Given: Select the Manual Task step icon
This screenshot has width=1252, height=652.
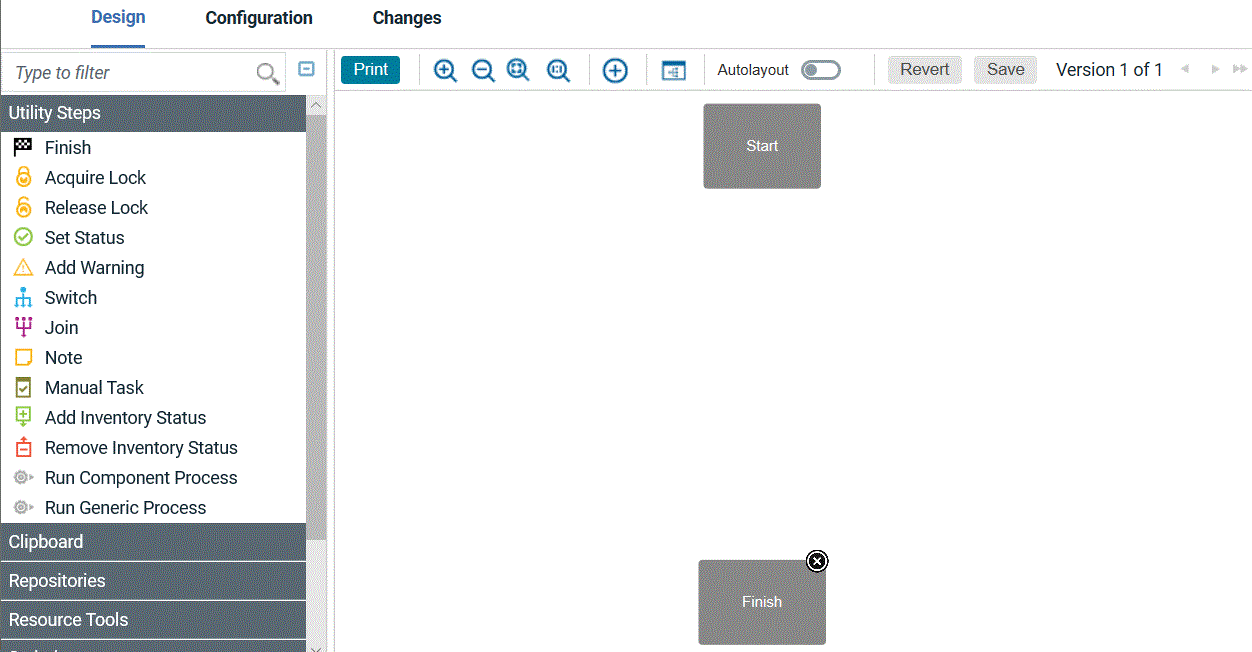Looking at the screenshot, I should coord(22,387).
